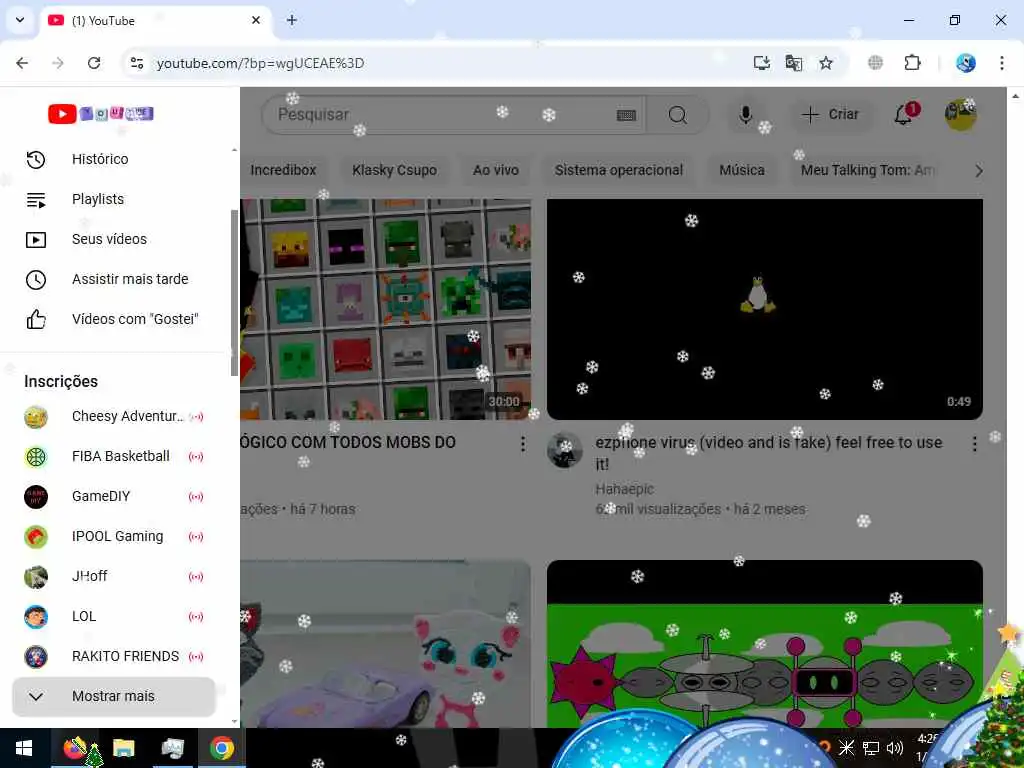Expand subscriptions with Mostrar mais
Viewport: 1024px width, 768px height.
(x=114, y=696)
